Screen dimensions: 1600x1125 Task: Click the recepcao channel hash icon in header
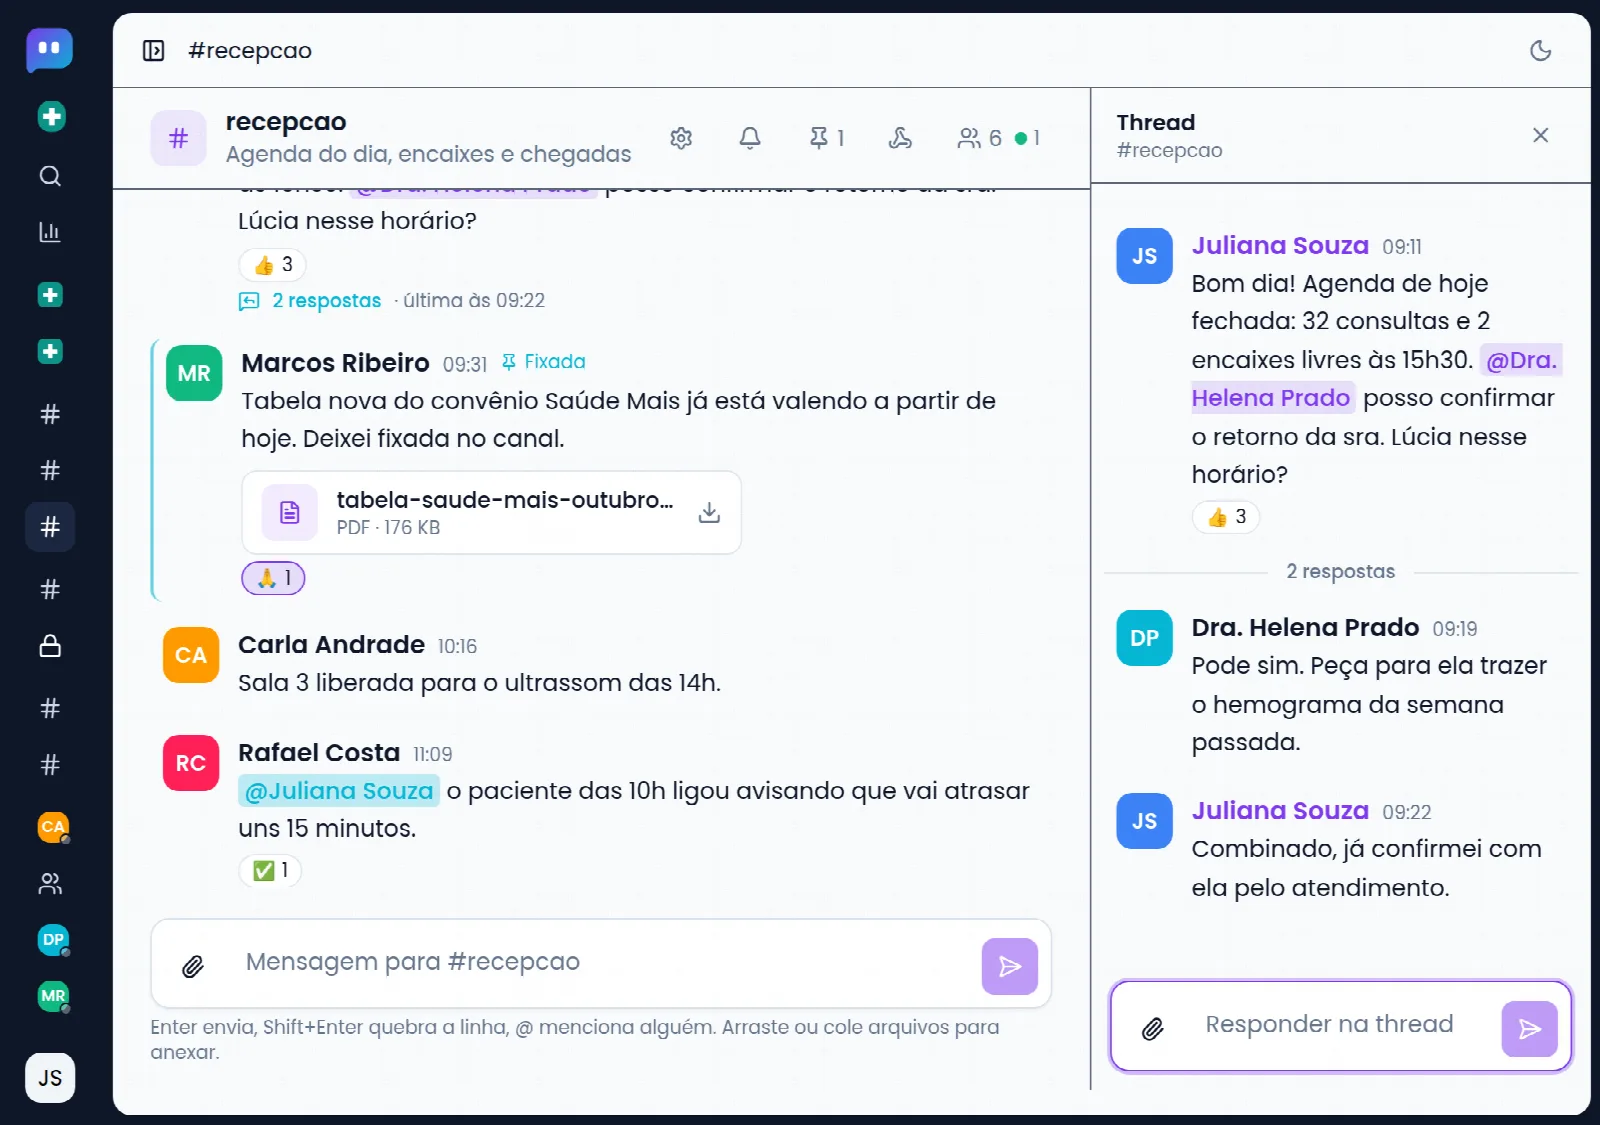(178, 138)
